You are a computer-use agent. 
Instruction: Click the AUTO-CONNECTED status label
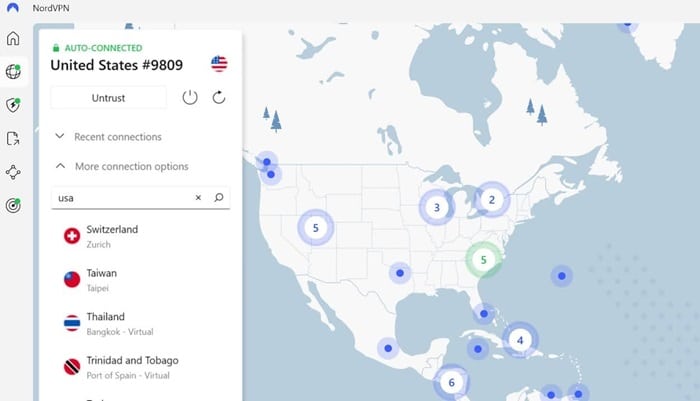[x=104, y=48]
